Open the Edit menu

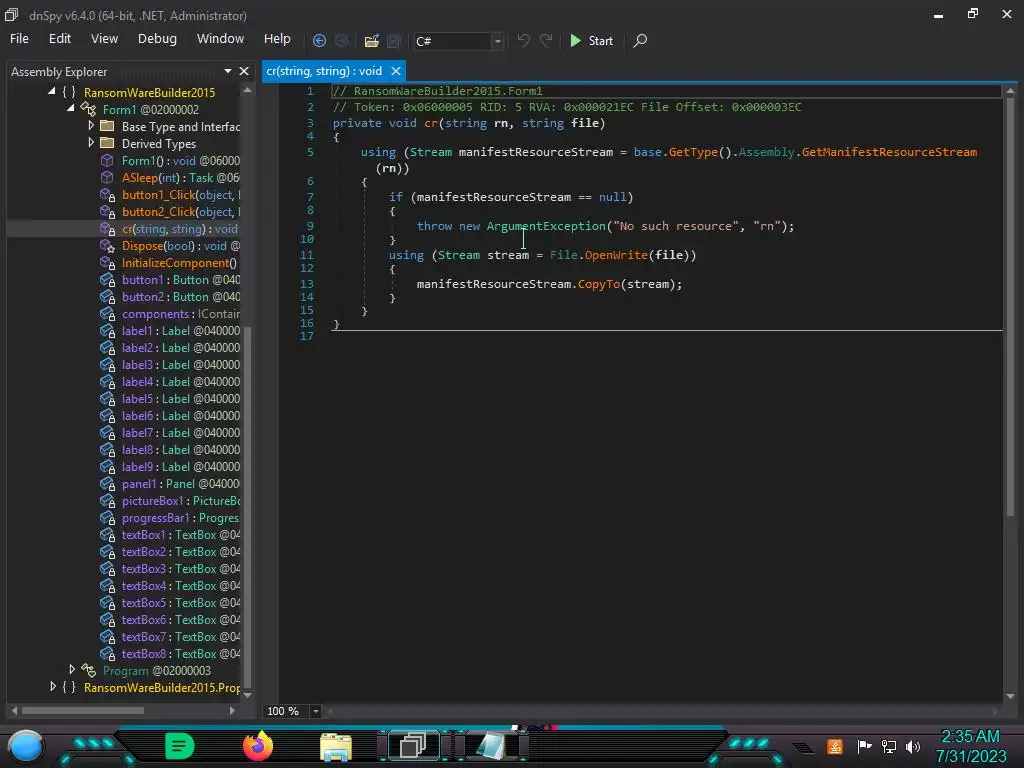pos(59,39)
